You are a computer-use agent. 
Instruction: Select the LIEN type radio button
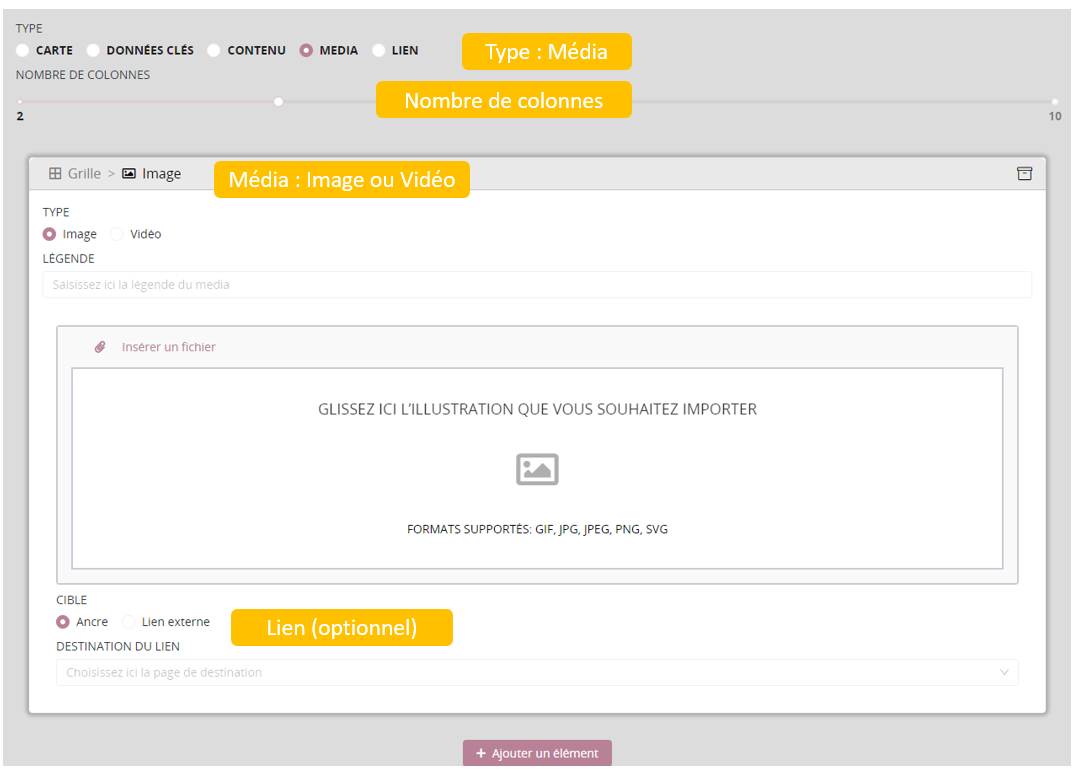coord(379,50)
